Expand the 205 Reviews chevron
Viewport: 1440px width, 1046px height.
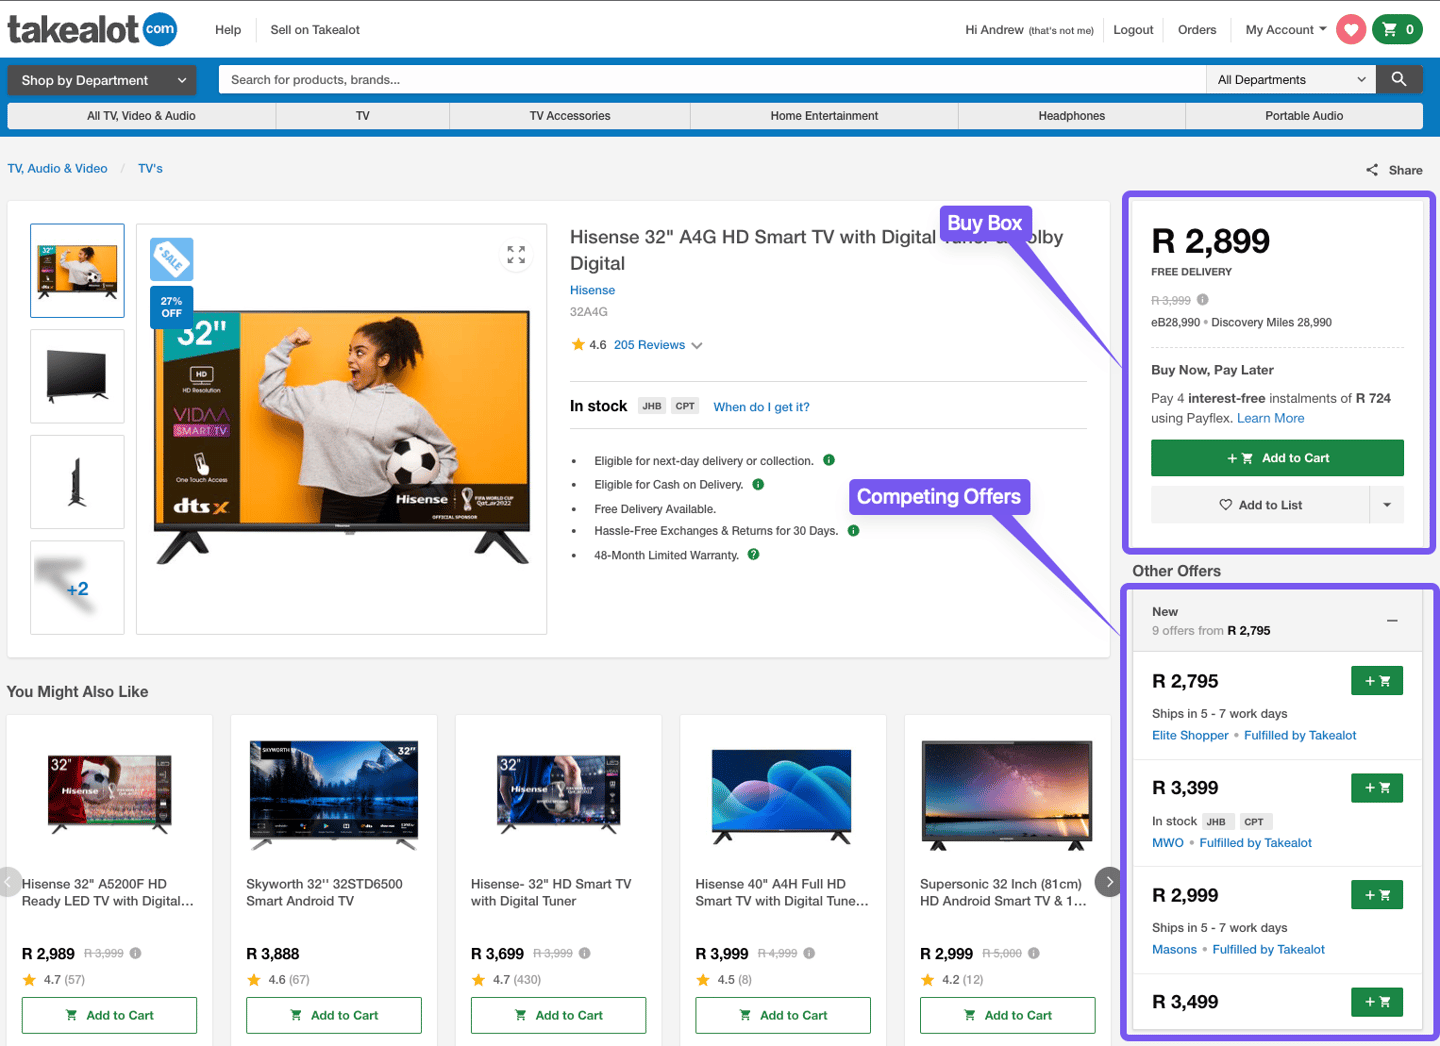point(696,344)
